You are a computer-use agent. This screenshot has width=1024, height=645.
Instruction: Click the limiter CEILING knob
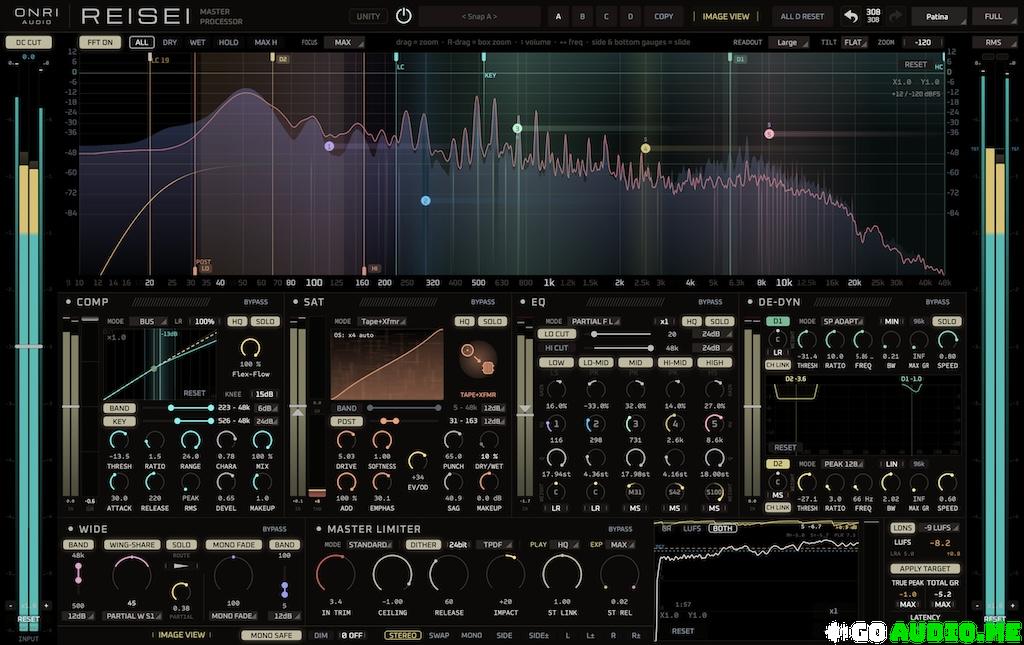[392, 575]
